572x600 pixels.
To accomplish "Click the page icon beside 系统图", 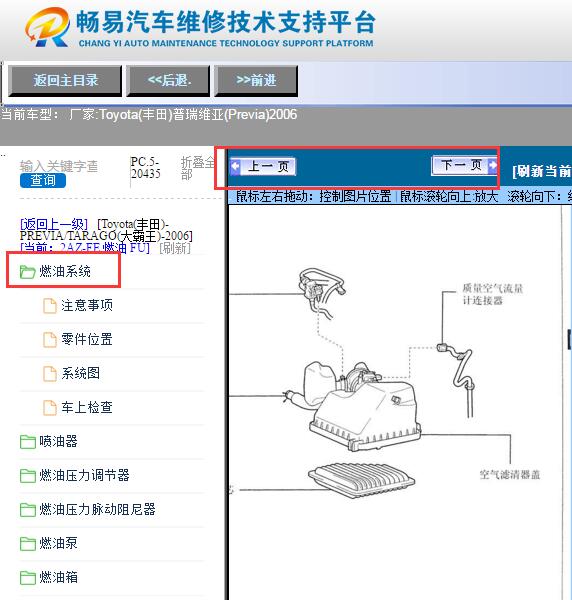I will click(x=50, y=374).
